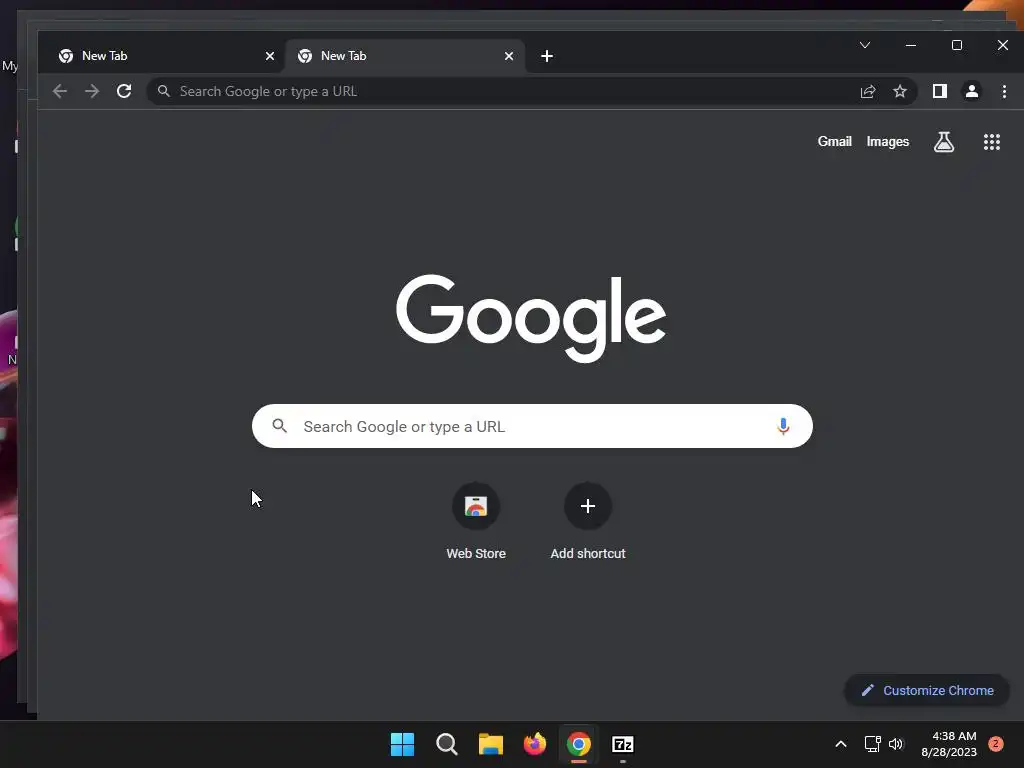Maximize the Chrome window
The image size is (1024, 768).
(957, 45)
